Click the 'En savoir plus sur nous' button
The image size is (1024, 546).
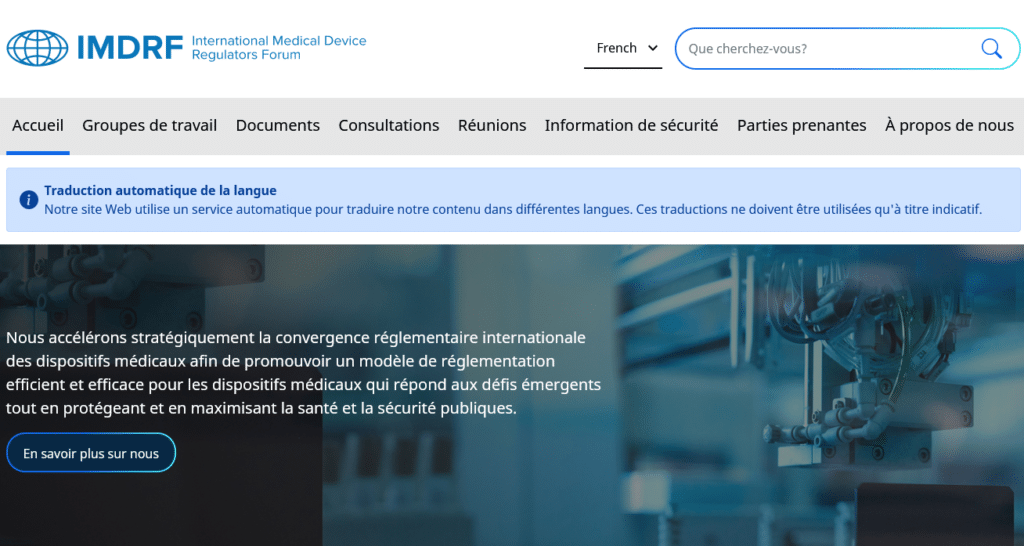[x=91, y=453]
